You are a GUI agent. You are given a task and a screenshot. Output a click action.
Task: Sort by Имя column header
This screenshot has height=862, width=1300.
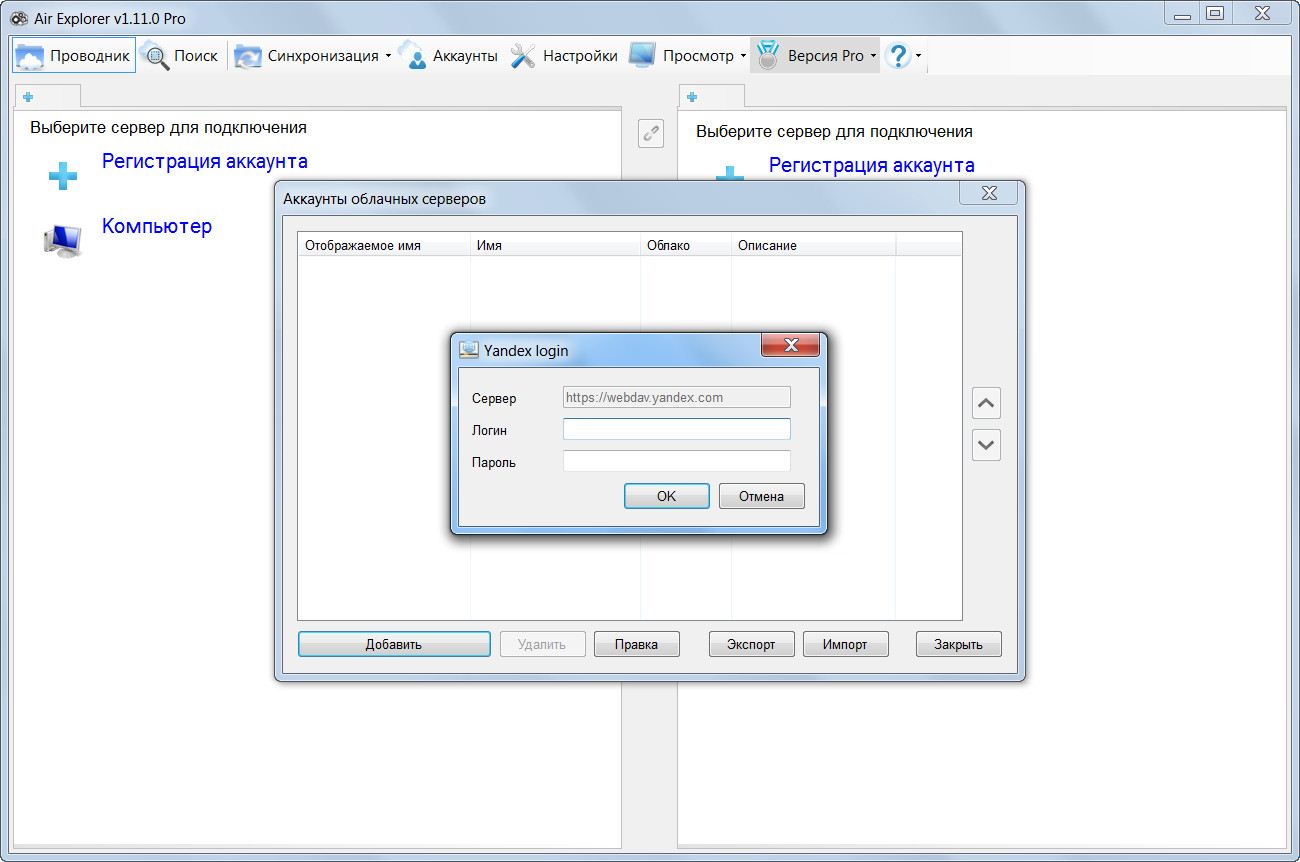click(555, 245)
